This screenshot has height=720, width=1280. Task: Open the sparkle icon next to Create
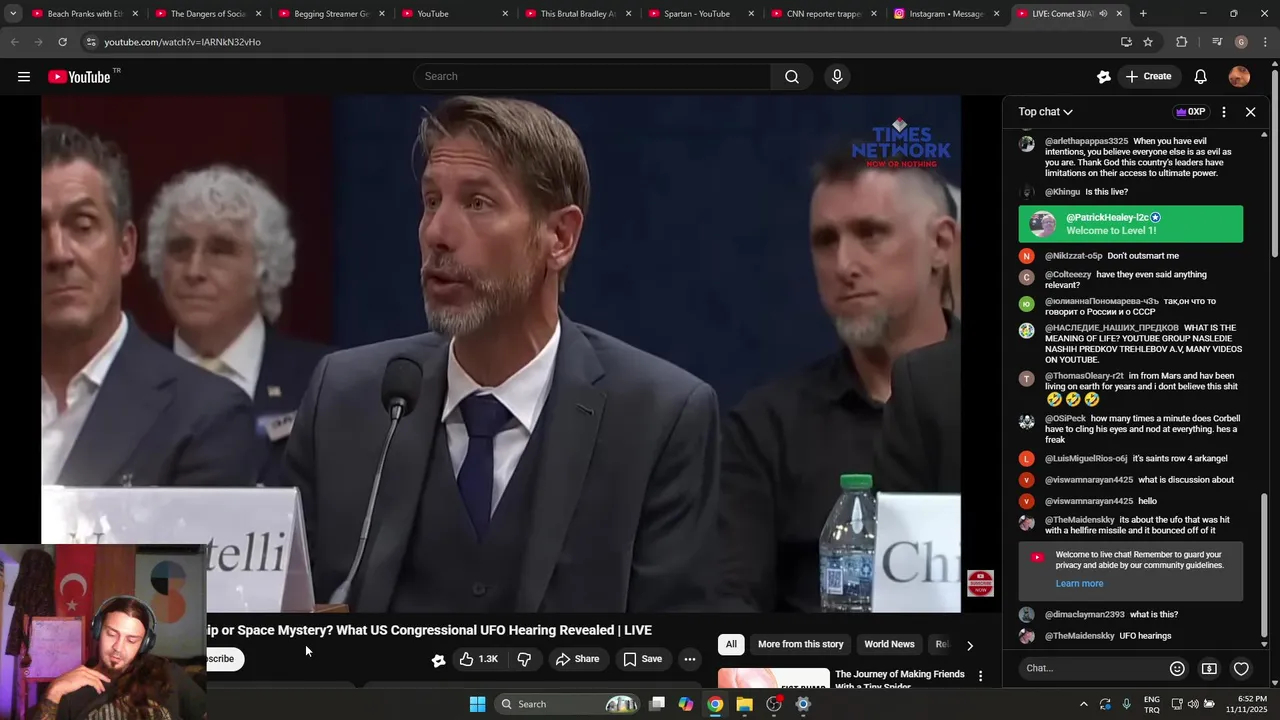(x=1103, y=77)
